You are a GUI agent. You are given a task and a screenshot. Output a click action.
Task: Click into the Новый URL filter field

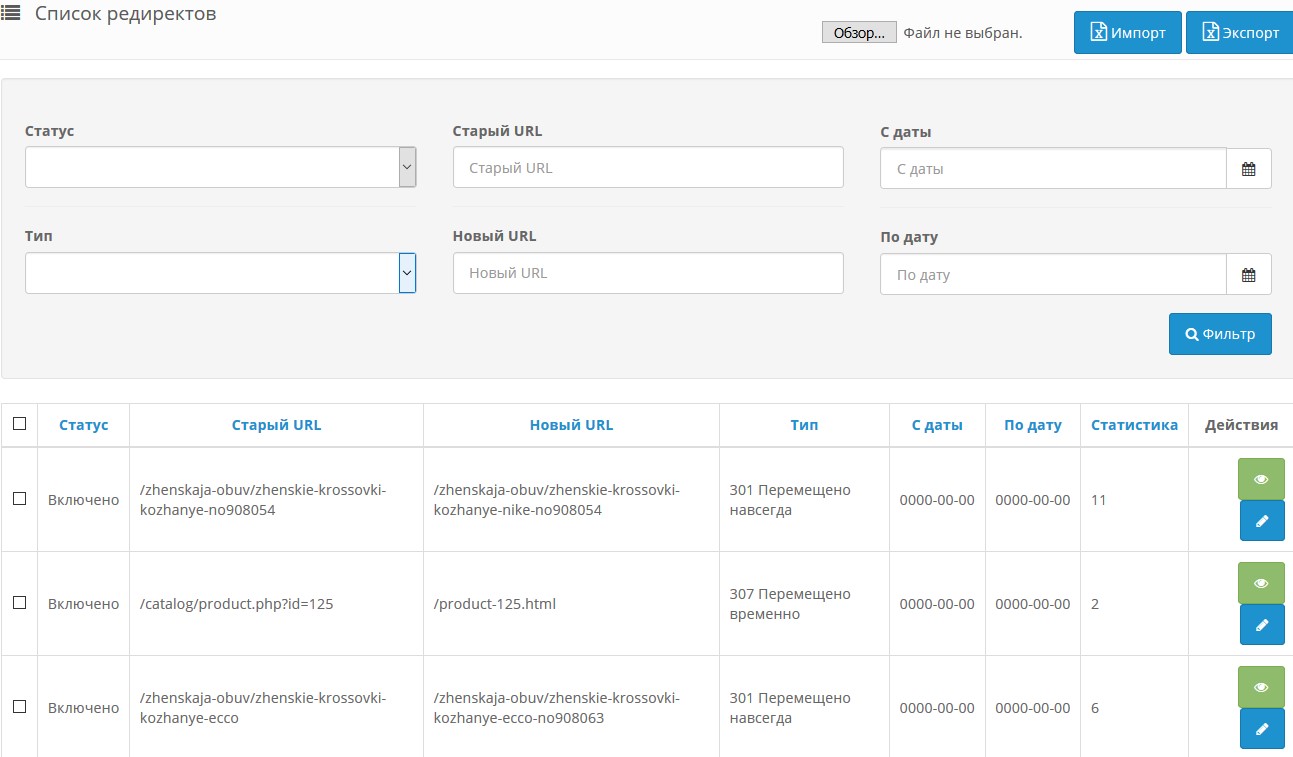(647, 273)
